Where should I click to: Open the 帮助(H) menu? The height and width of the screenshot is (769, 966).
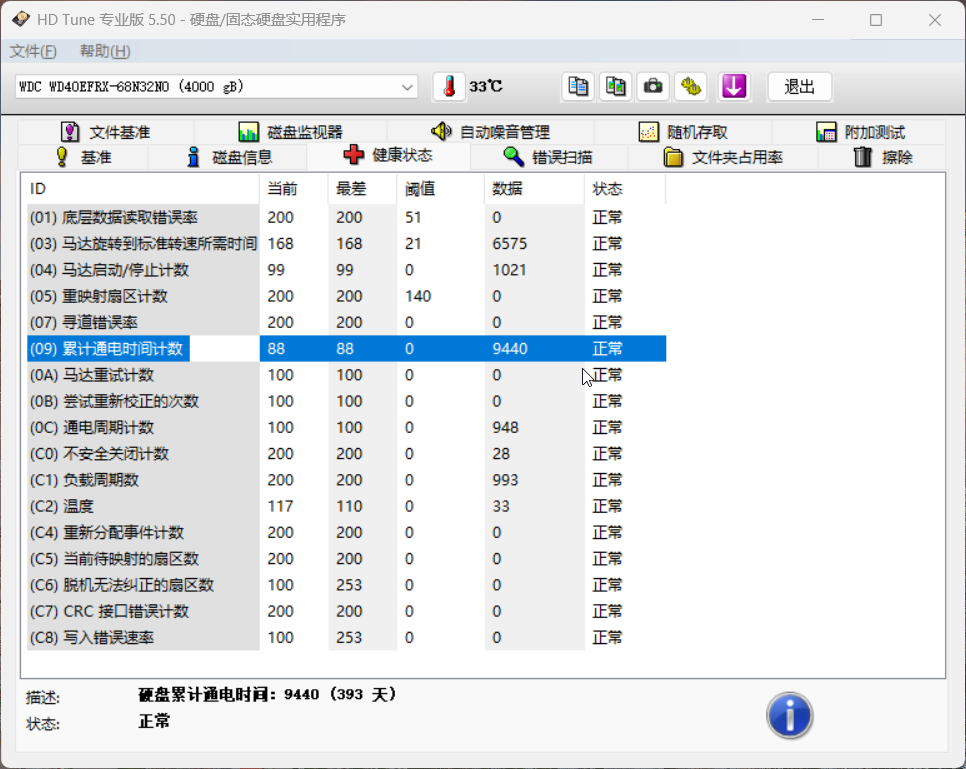pyautogui.click(x=105, y=51)
